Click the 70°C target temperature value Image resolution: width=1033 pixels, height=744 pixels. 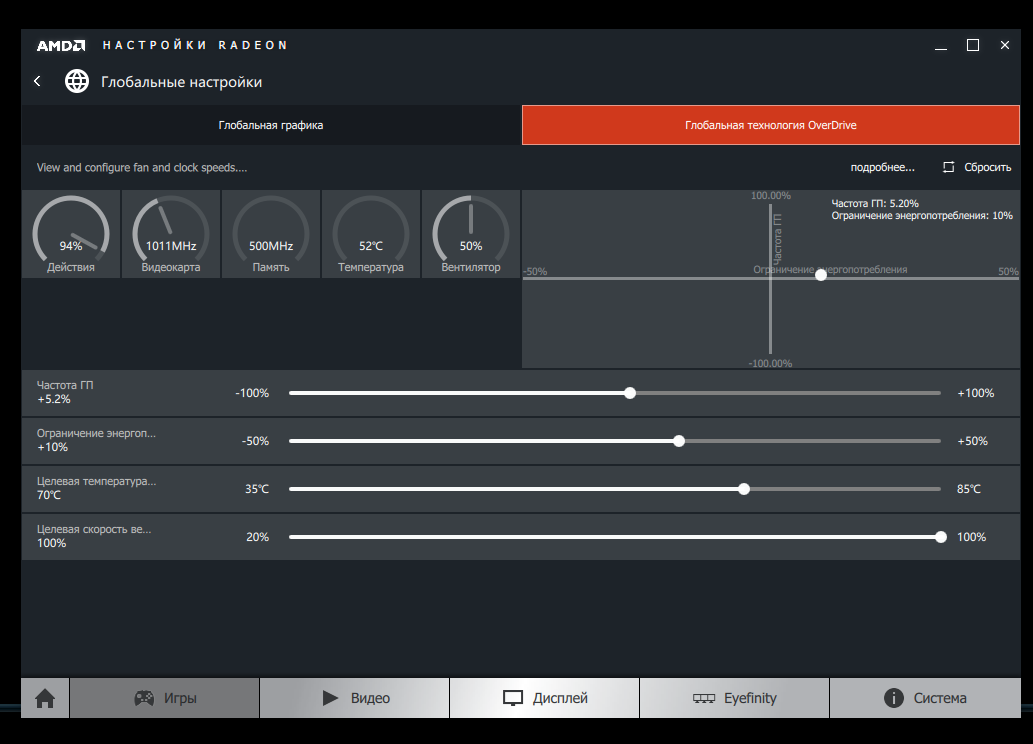[x=49, y=495]
